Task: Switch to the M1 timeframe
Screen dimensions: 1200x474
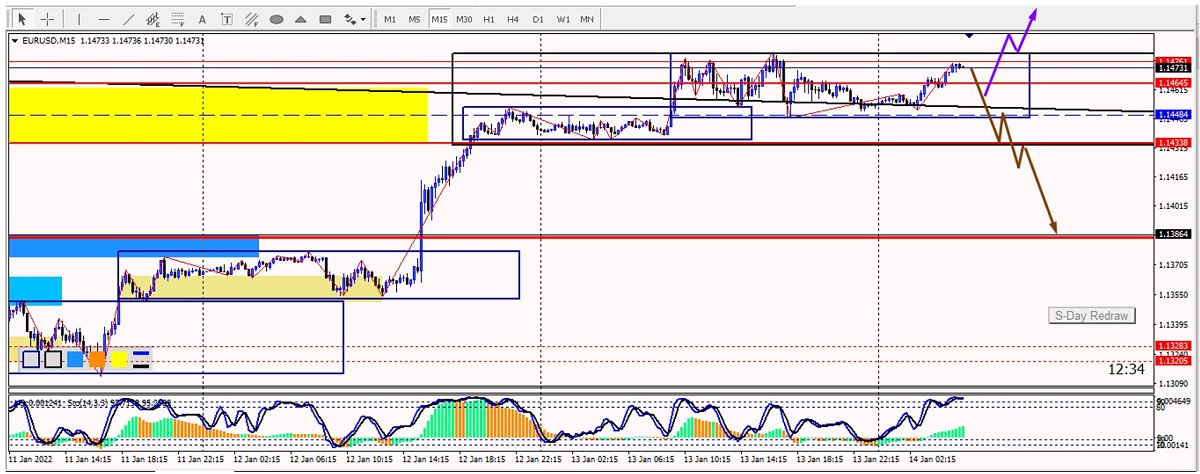Action: 390,19
